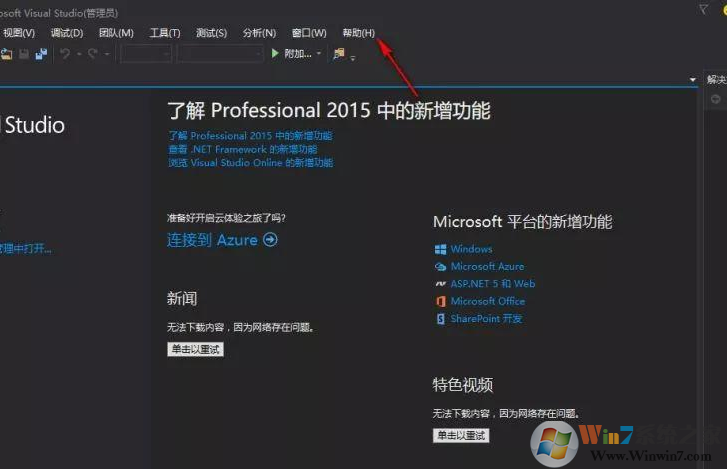This screenshot has height=470, width=728.
Task: Open the toolbar overflow options arrow
Action: tap(353, 59)
